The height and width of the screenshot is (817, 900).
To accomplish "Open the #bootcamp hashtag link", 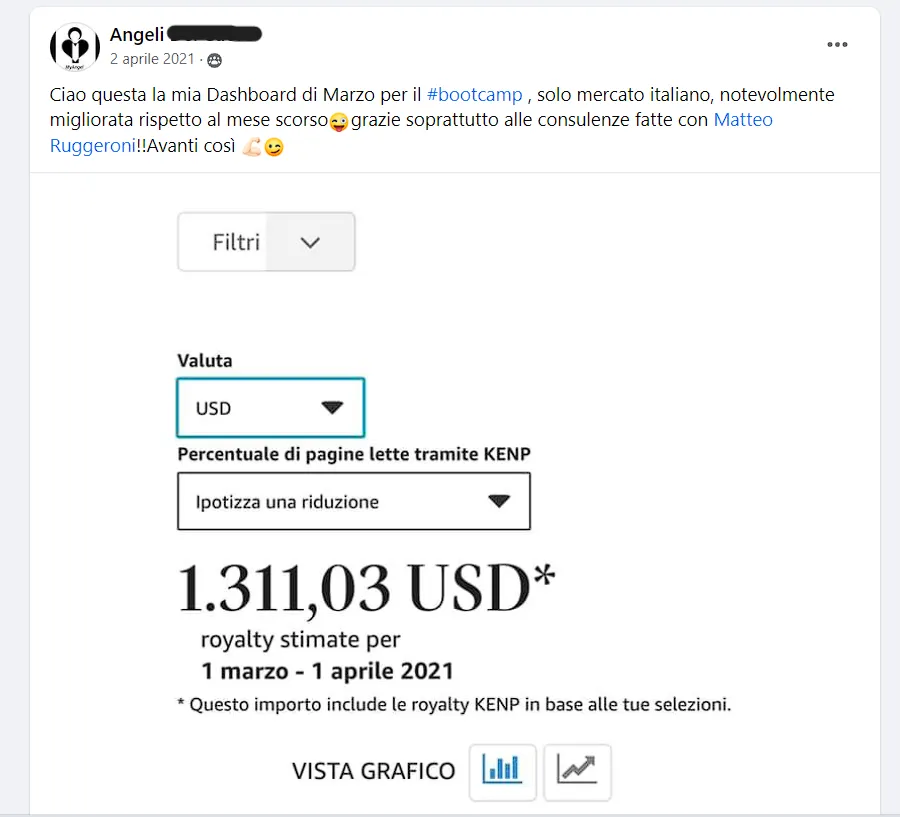I will (x=475, y=94).
